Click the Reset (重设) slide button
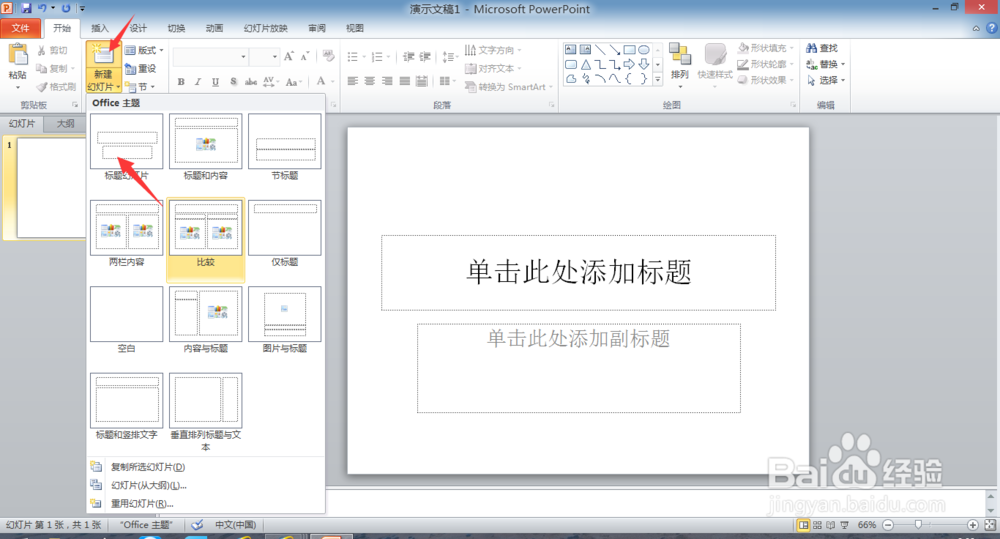The image size is (1000, 539). pyautogui.click(x=141, y=69)
